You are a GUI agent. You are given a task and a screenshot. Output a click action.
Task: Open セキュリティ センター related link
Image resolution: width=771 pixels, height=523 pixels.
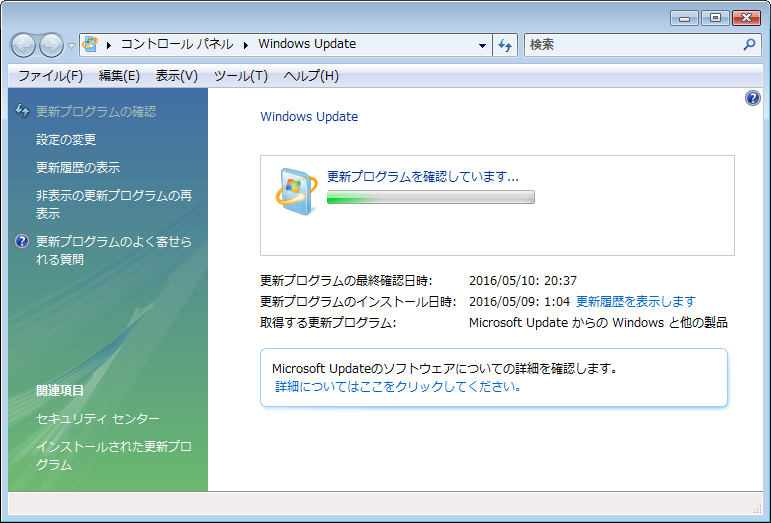(98, 419)
